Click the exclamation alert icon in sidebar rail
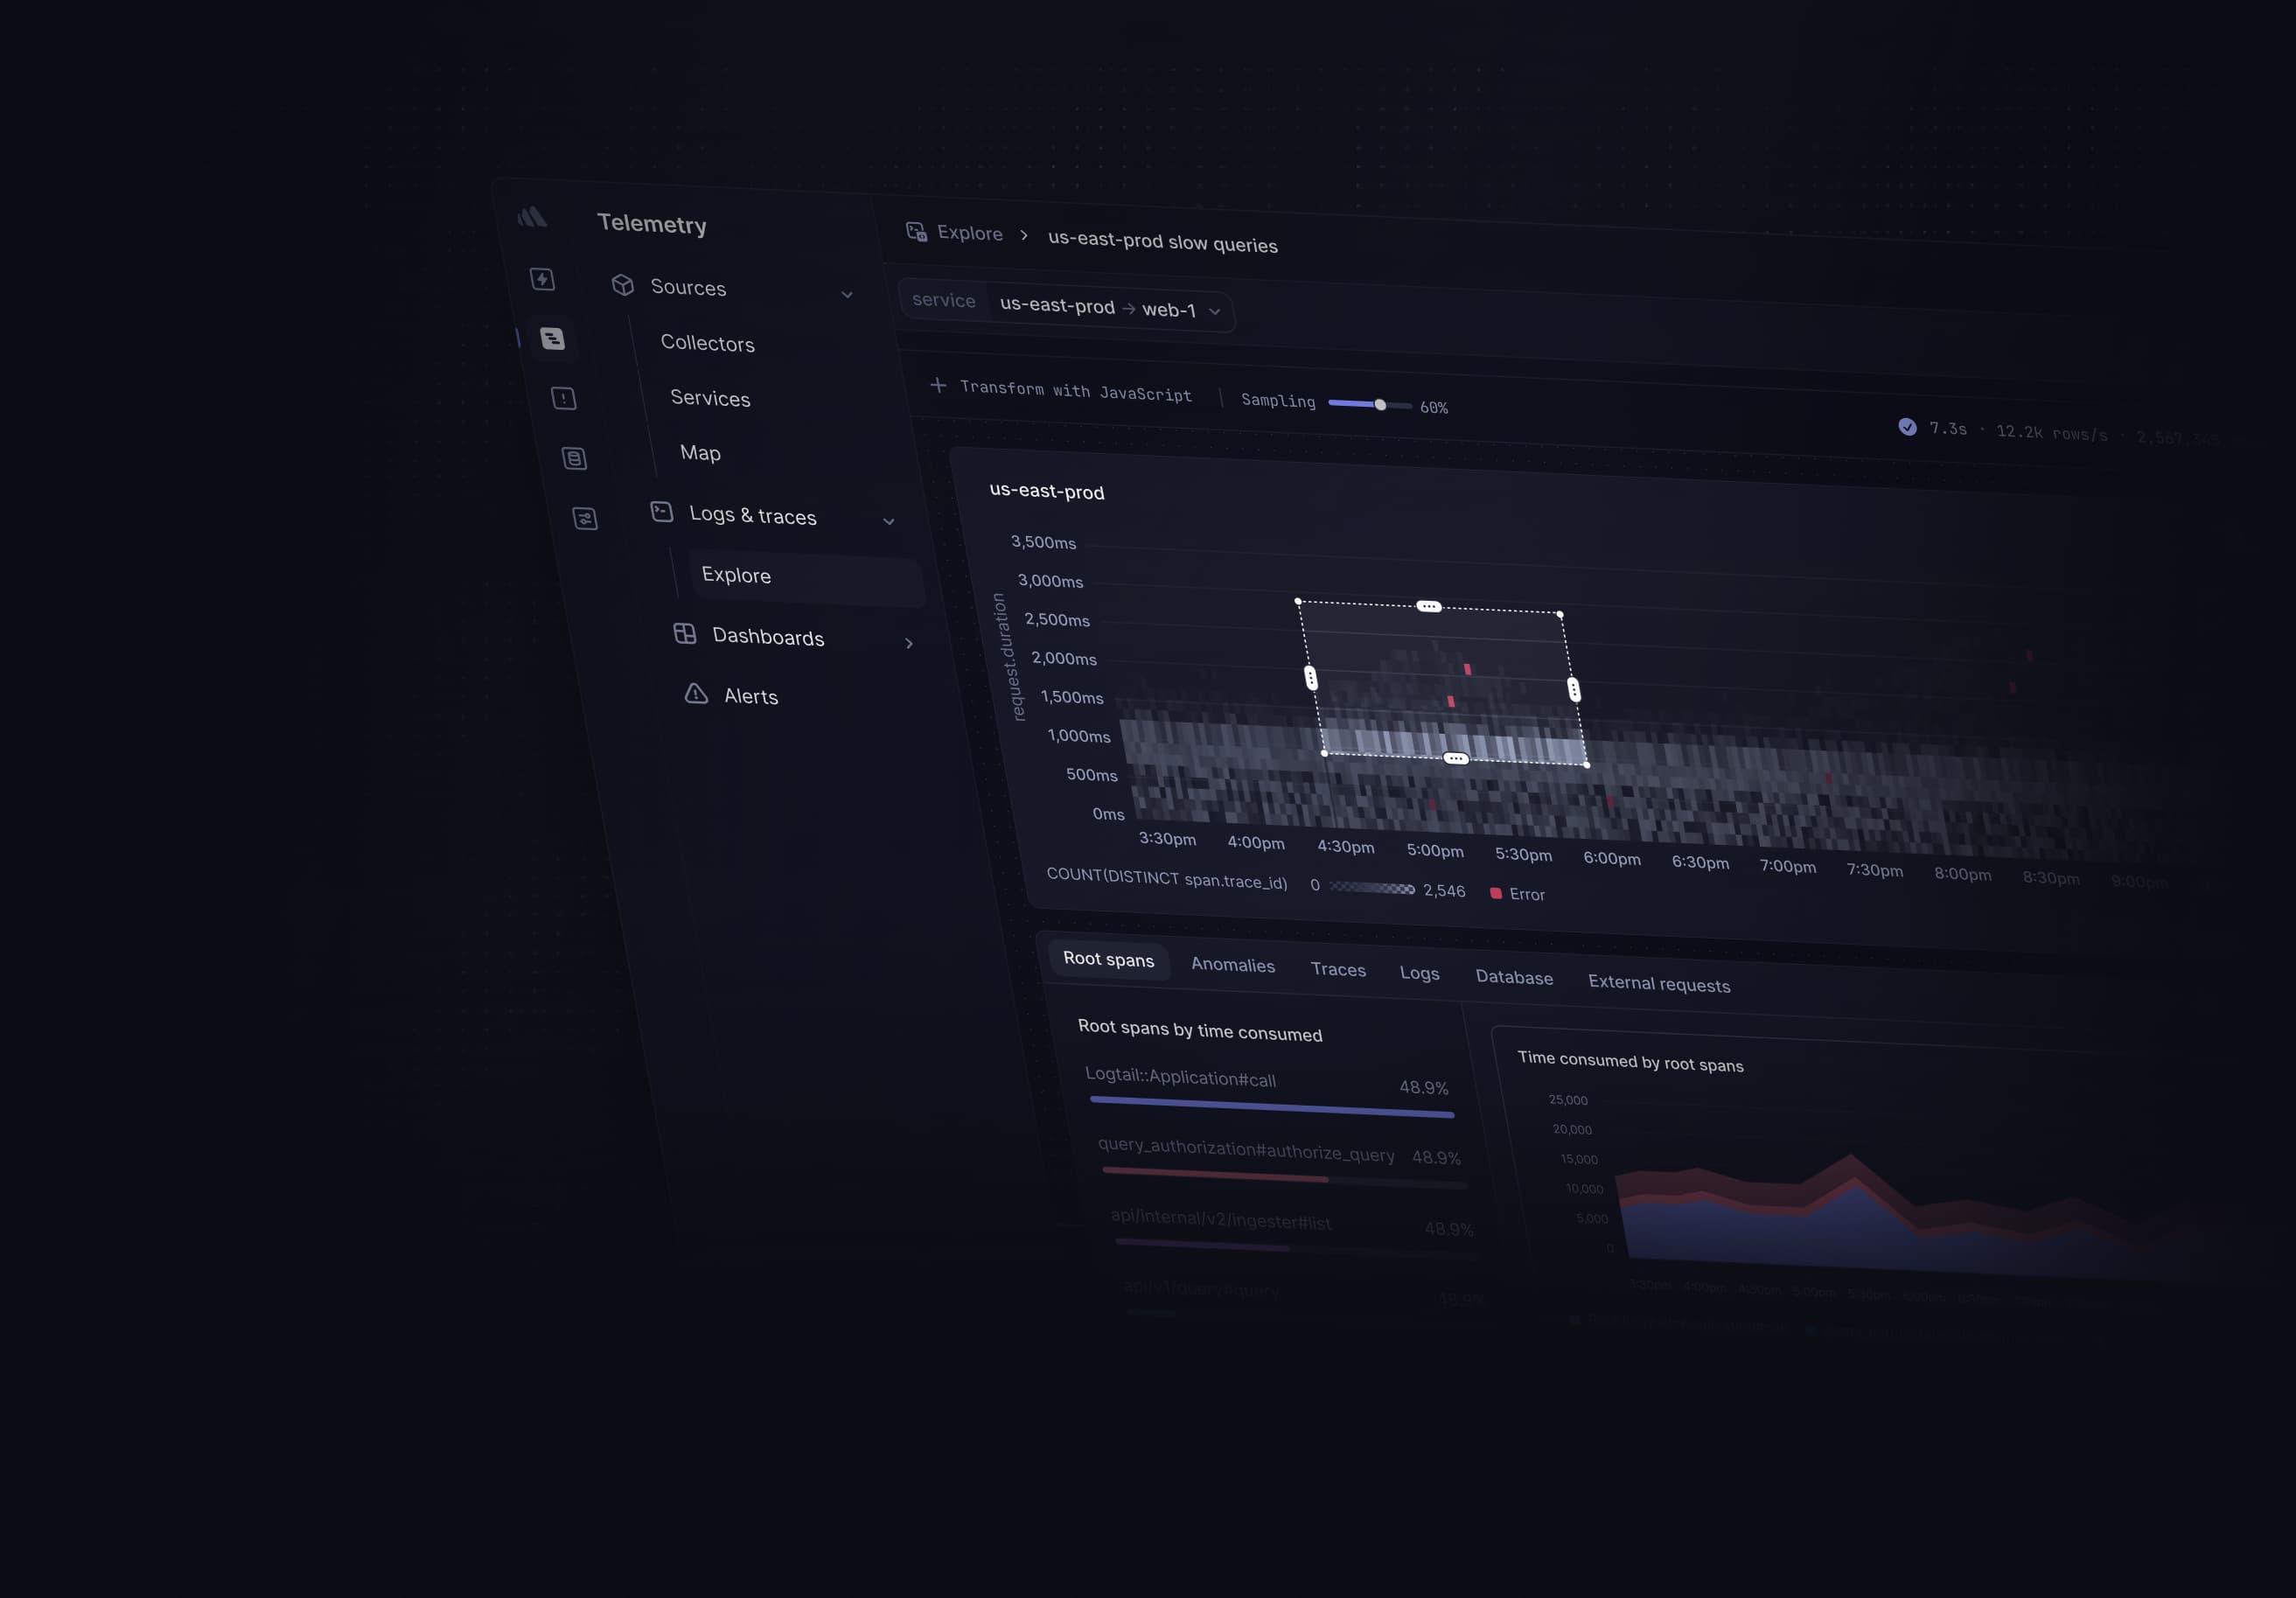Screen dimensions: 2296x1598 pos(563,398)
